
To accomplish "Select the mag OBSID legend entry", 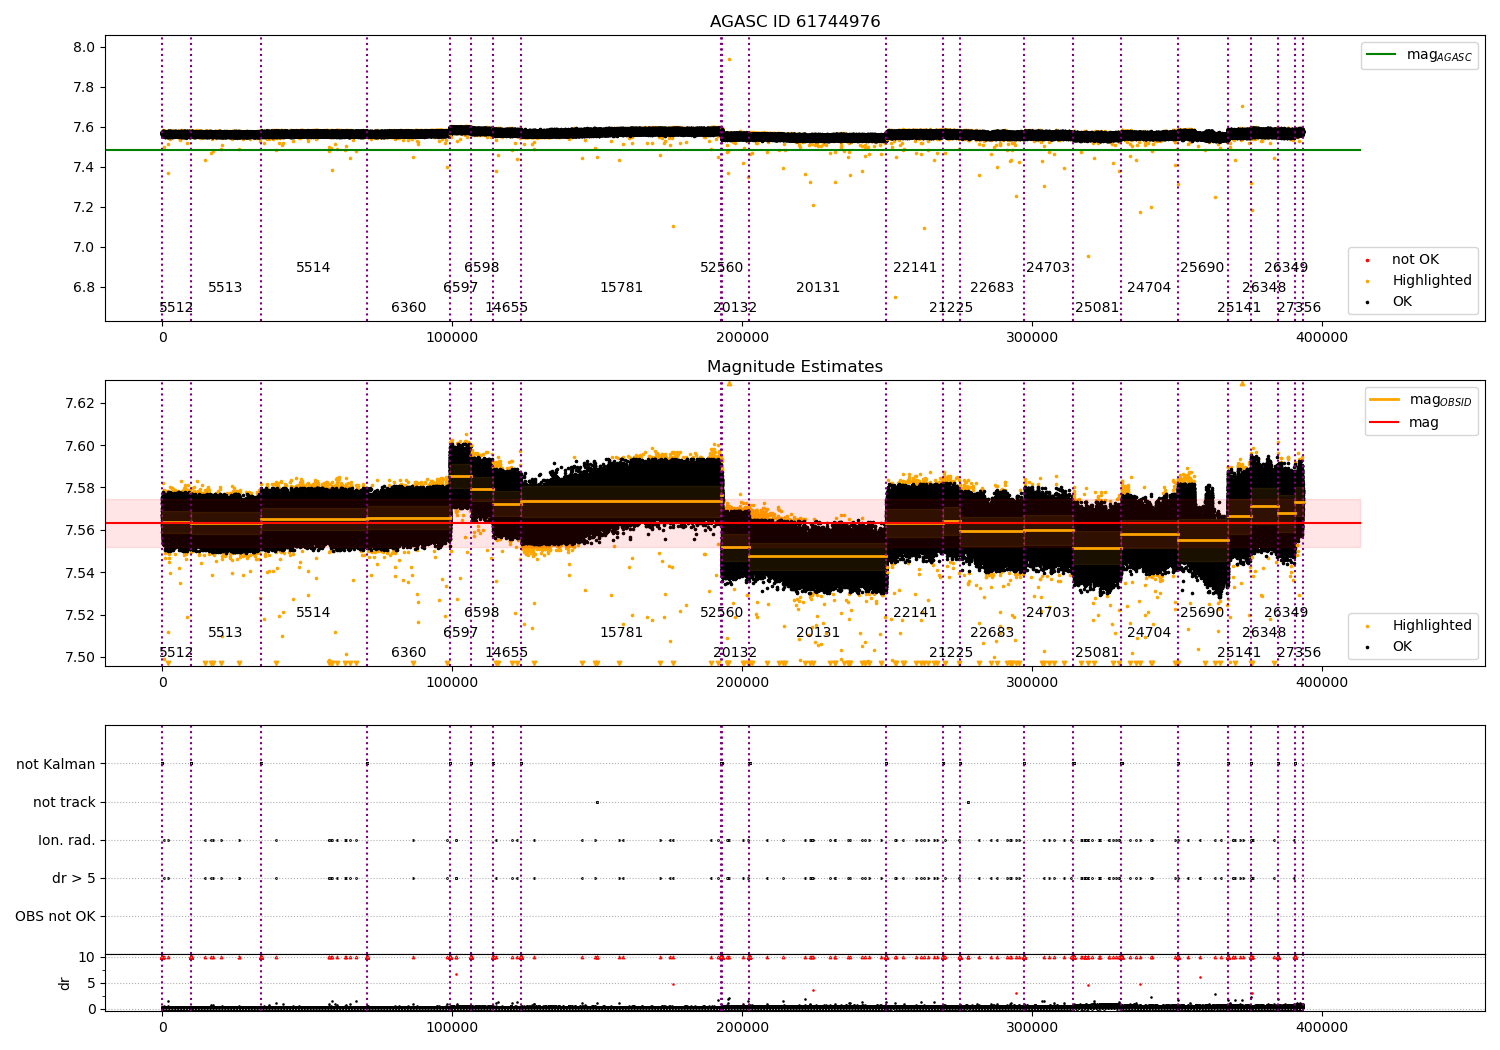I will pyautogui.click(x=1421, y=400).
